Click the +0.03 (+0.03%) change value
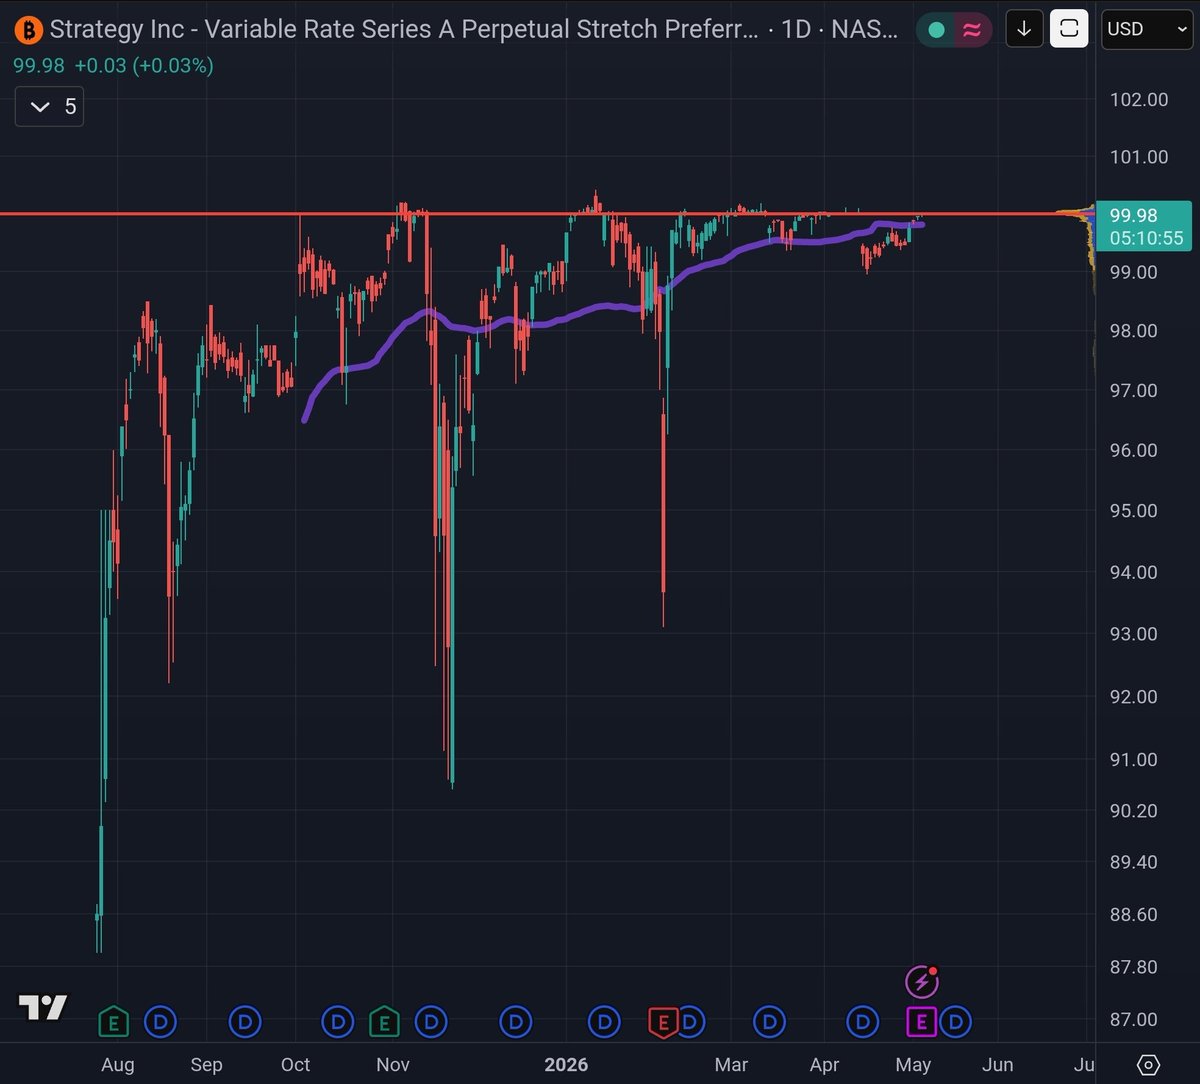The image size is (1200, 1084). click(145, 66)
